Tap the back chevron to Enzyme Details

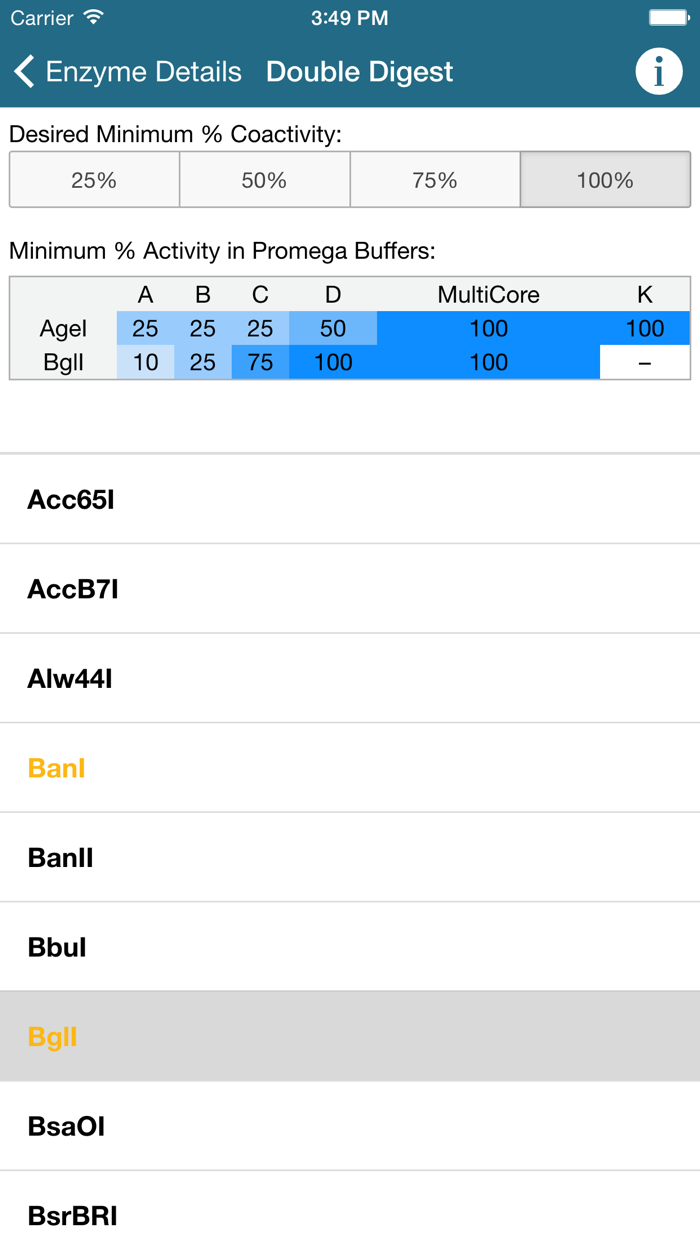[22, 71]
